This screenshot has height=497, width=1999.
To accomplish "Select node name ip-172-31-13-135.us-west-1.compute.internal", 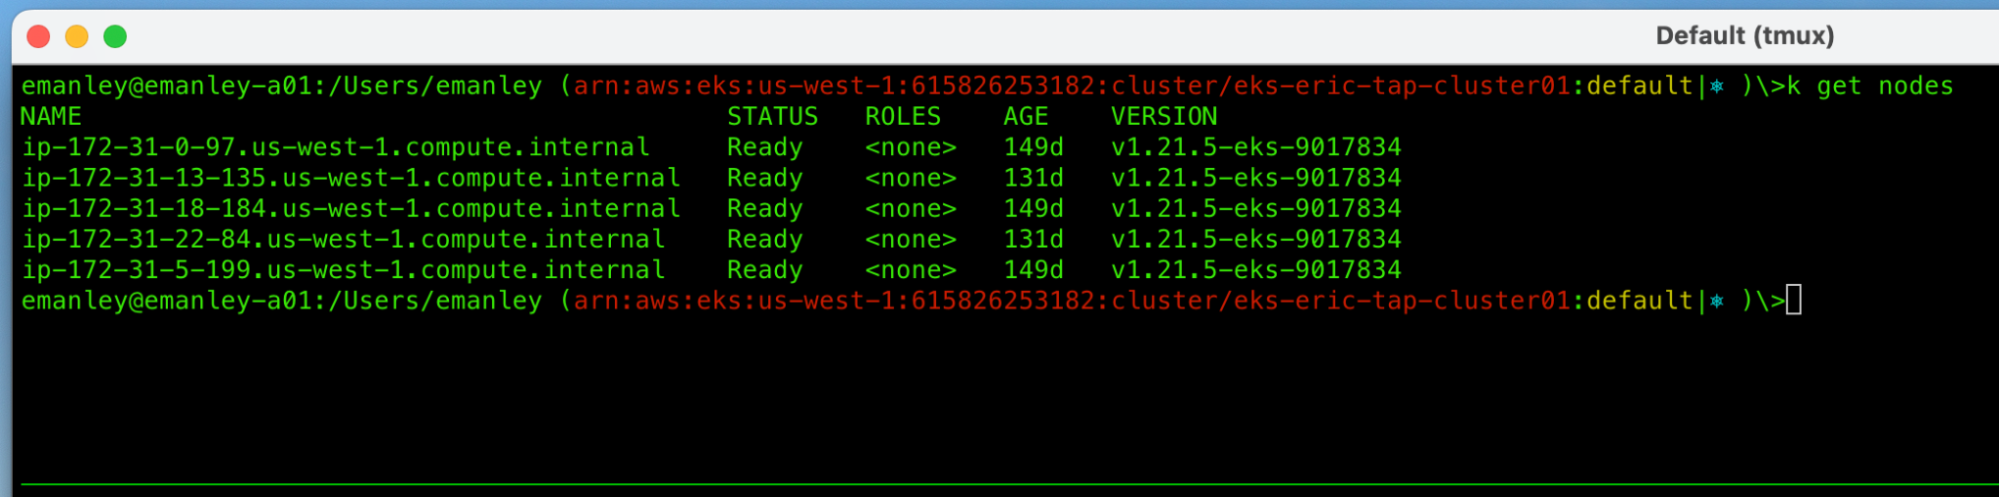I will click(x=351, y=179).
